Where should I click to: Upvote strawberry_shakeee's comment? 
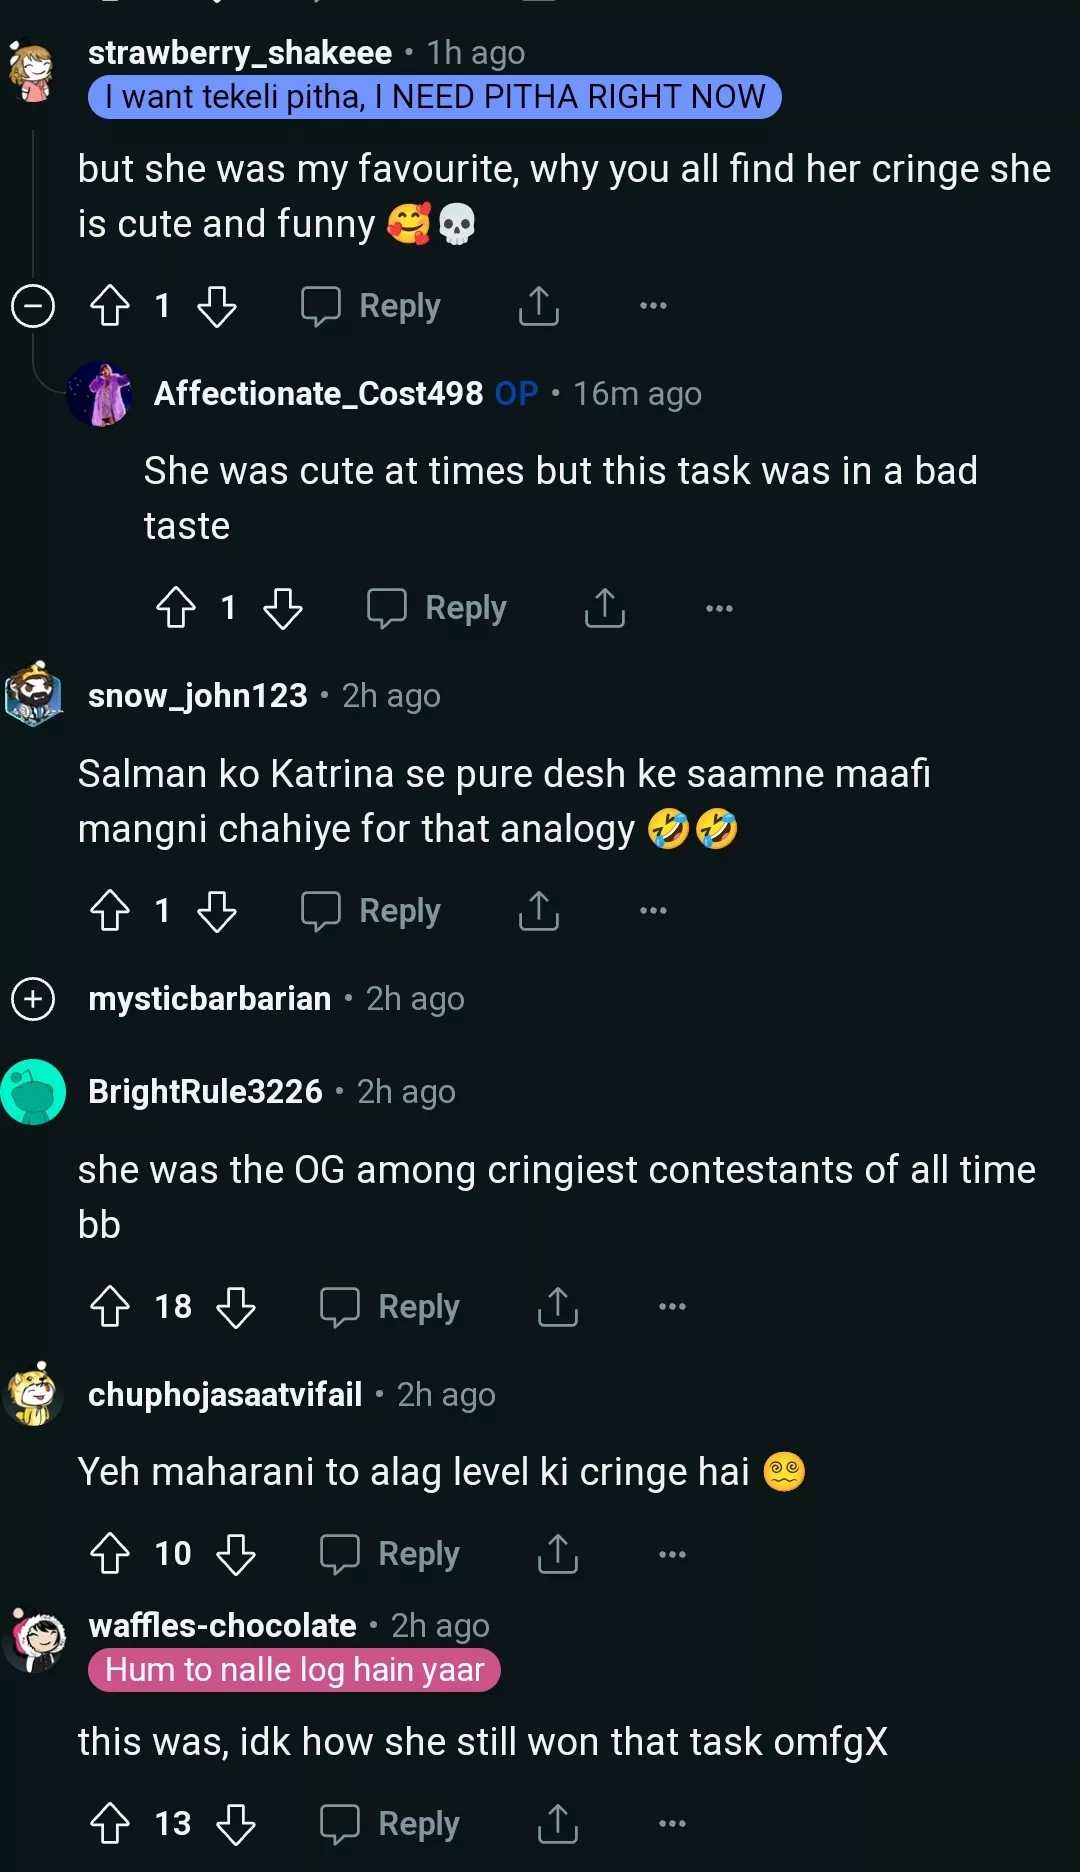[x=110, y=306]
